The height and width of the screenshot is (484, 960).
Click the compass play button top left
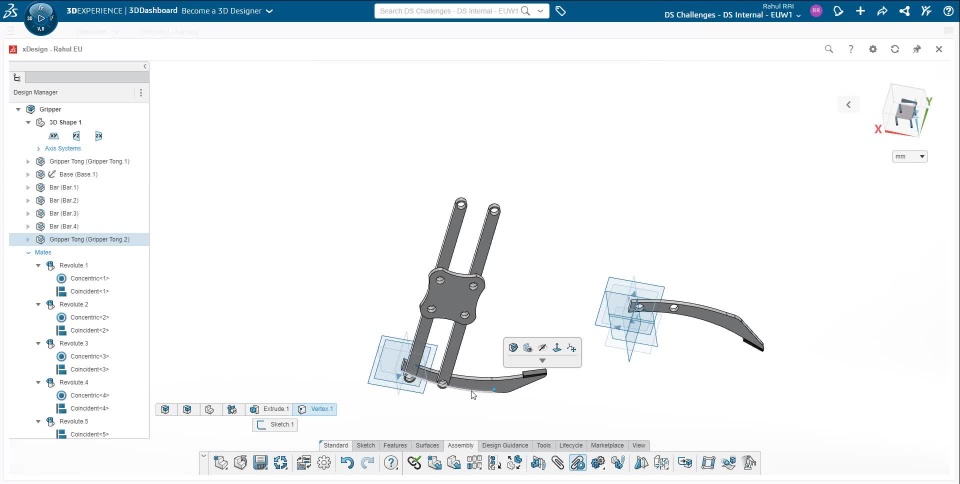(x=41, y=18)
